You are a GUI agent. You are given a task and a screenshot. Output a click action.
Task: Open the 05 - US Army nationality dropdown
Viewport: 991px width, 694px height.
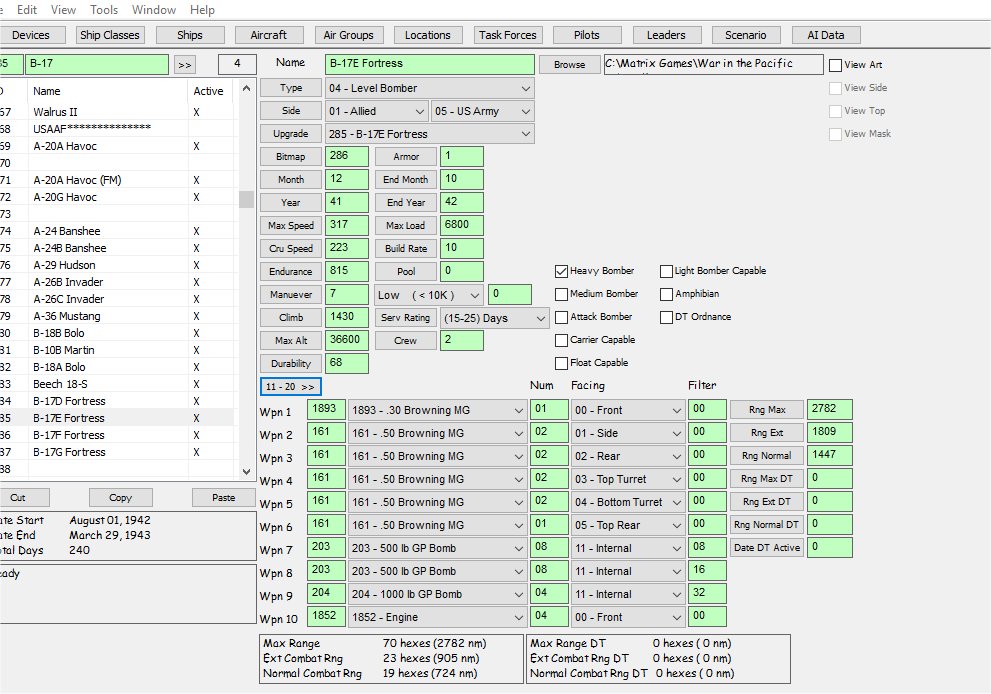(x=482, y=111)
